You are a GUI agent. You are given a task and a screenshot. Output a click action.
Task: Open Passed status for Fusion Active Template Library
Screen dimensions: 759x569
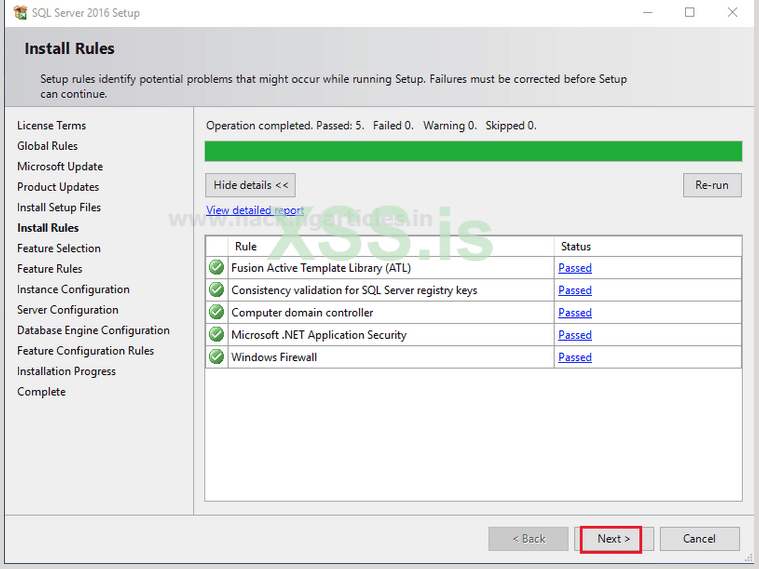(575, 268)
